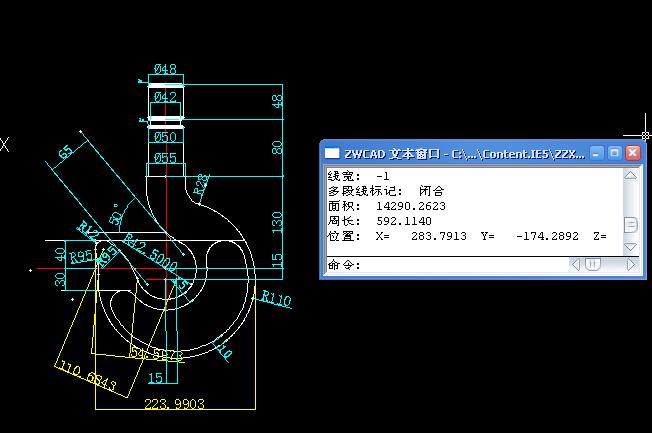
Task: Select the Ø55 diameter dimension text
Action: pyautogui.click(x=165, y=158)
